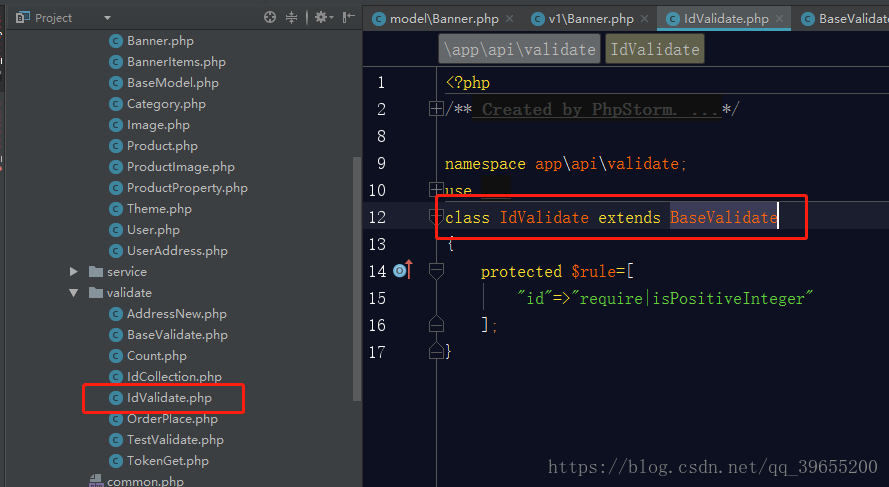This screenshot has width=889, height=487.
Task: Select BaseModel.php in the tree
Action: 173,83
